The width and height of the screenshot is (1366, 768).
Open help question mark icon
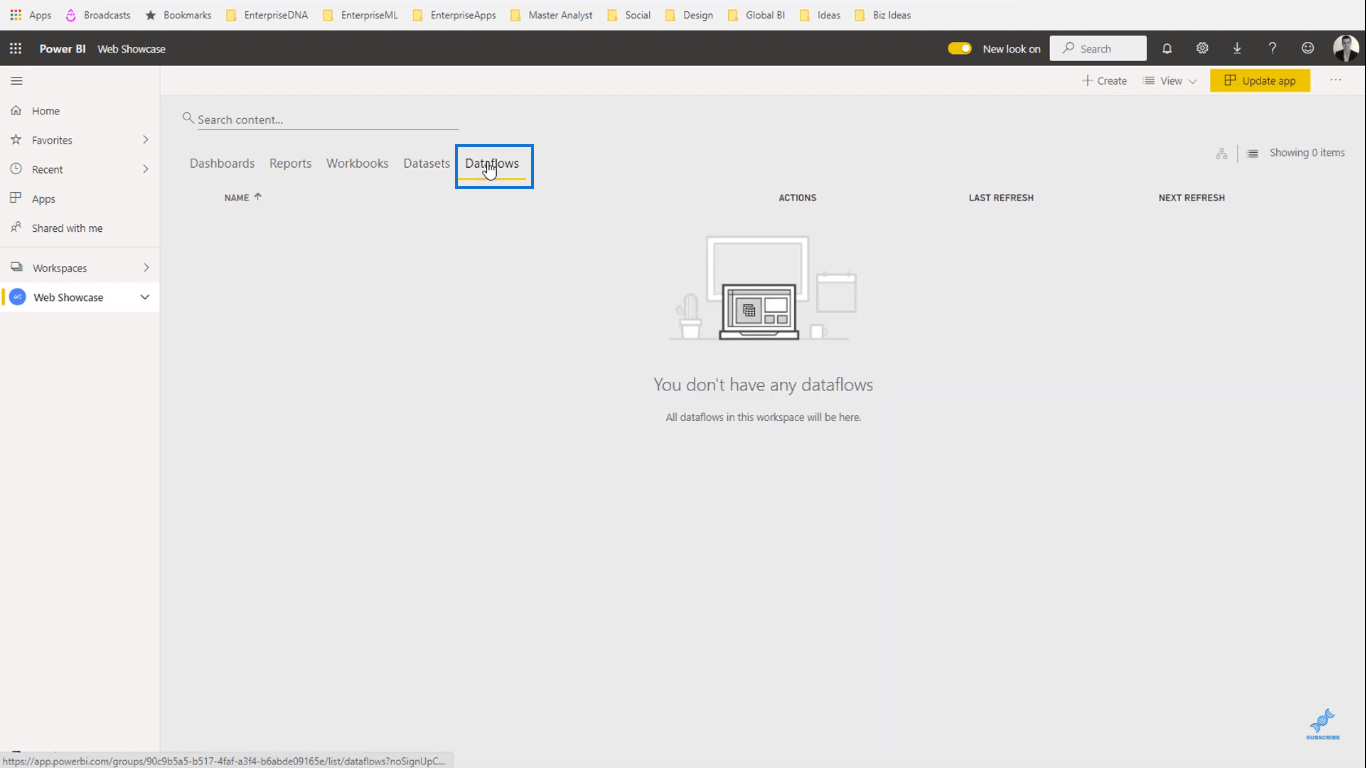1272,48
